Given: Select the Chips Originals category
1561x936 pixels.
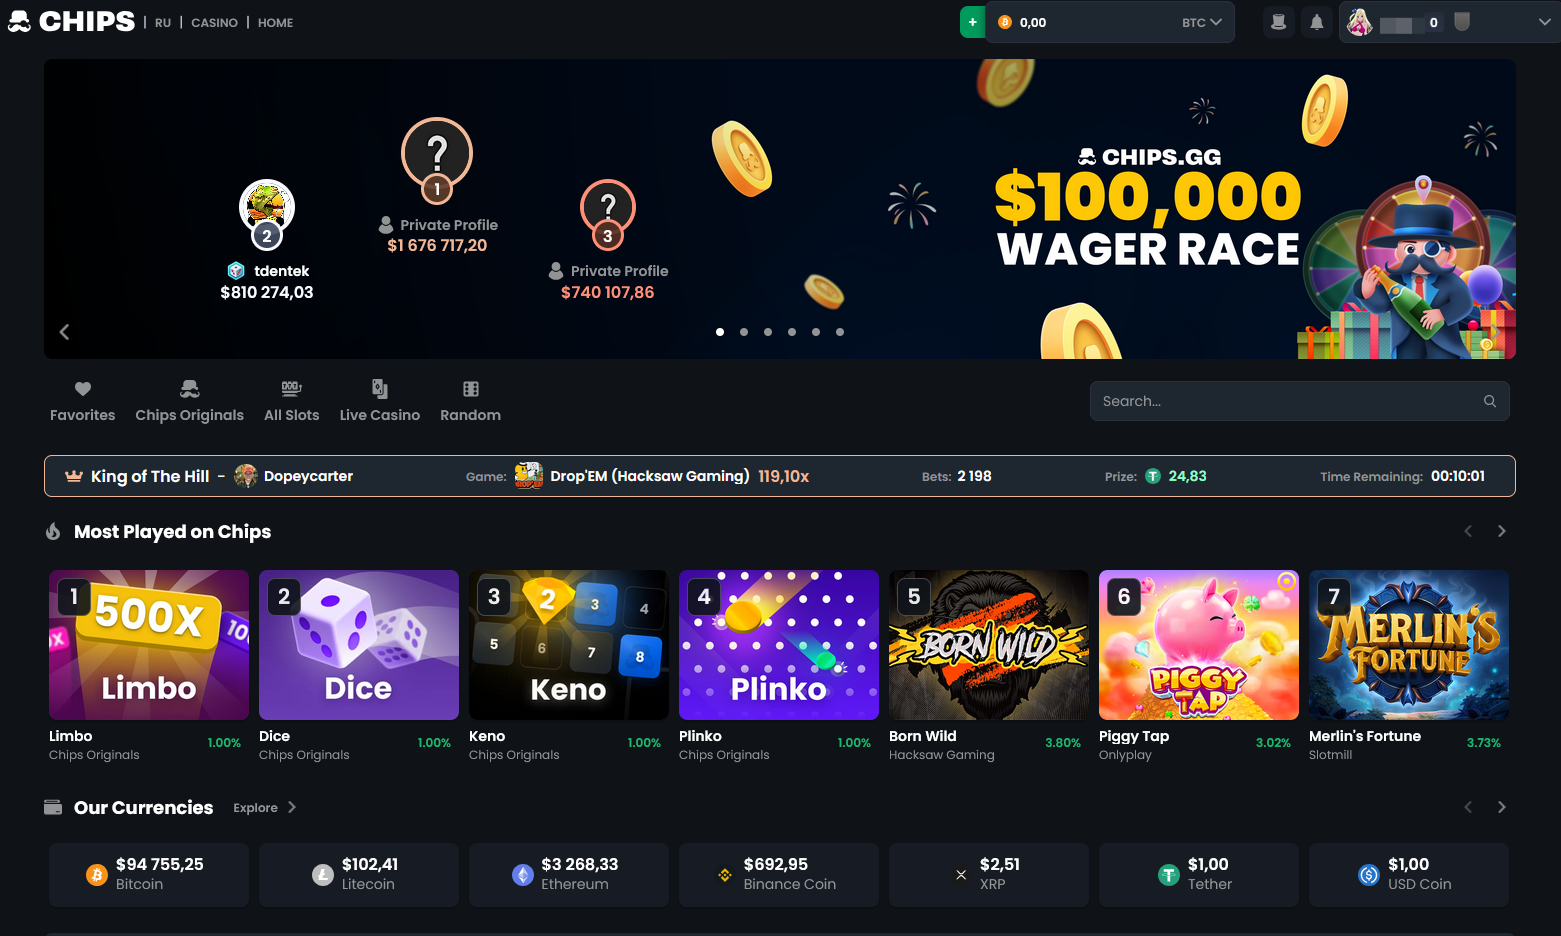Looking at the screenshot, I should click(x=190, y=401).
